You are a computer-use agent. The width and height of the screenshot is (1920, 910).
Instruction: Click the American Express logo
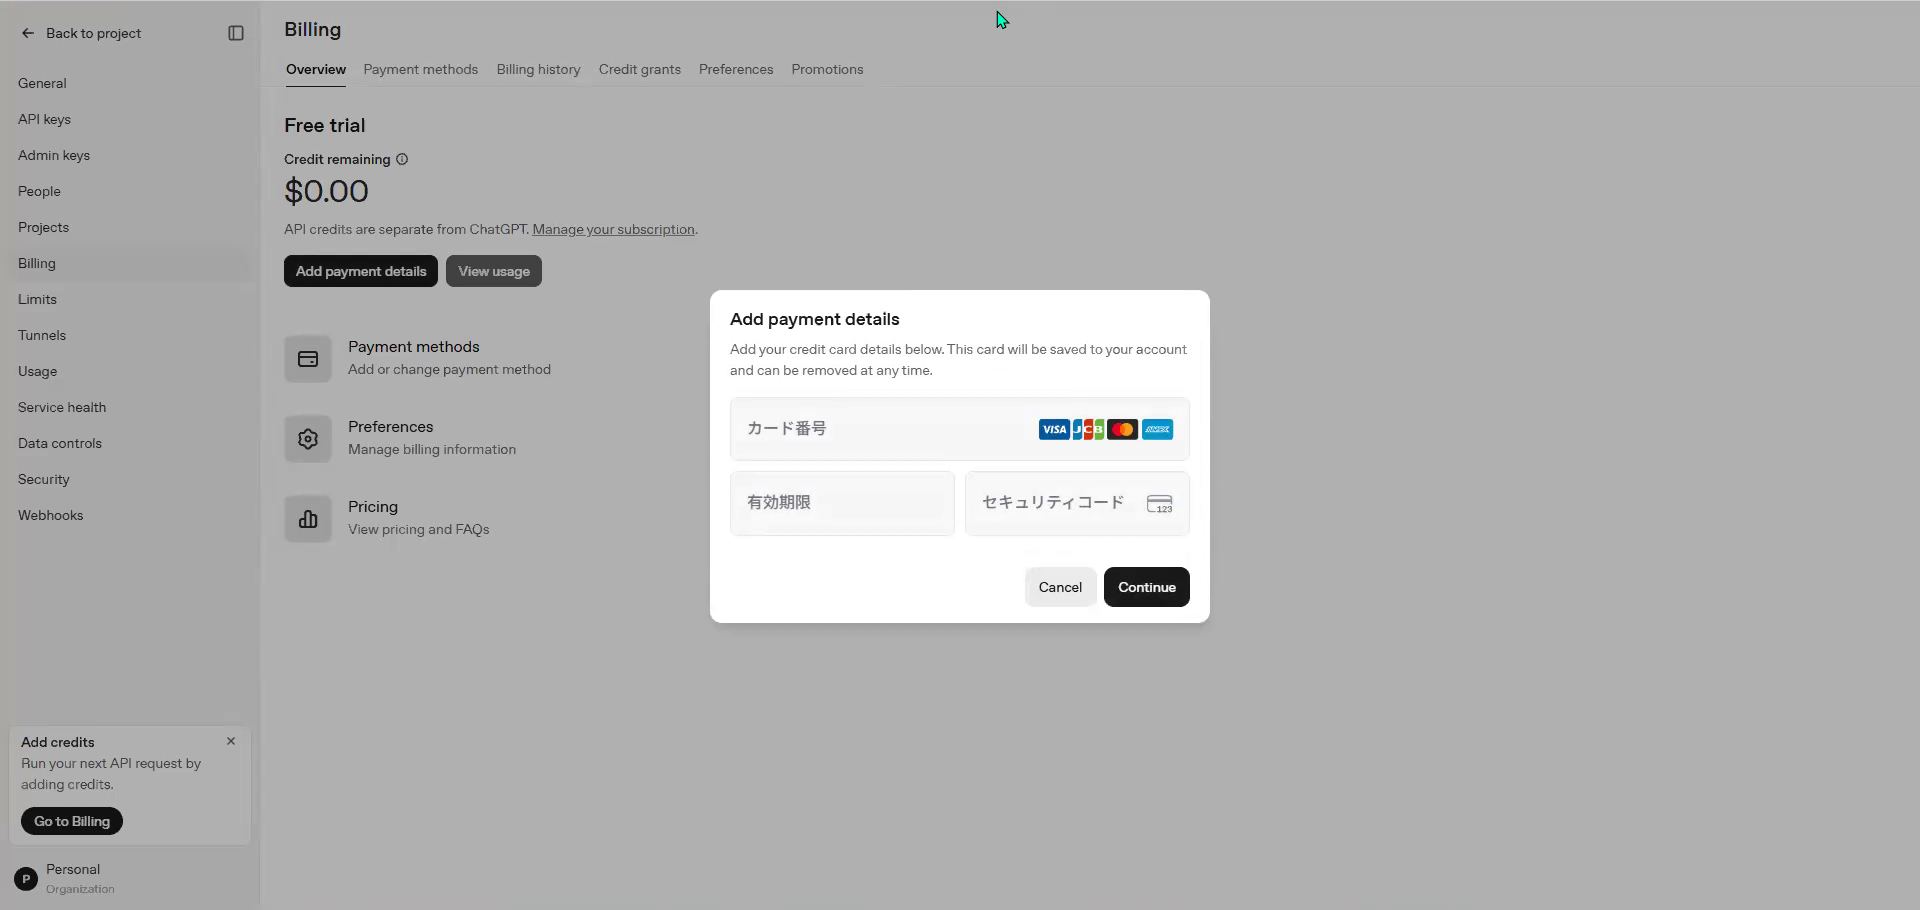pos(1158,429)
